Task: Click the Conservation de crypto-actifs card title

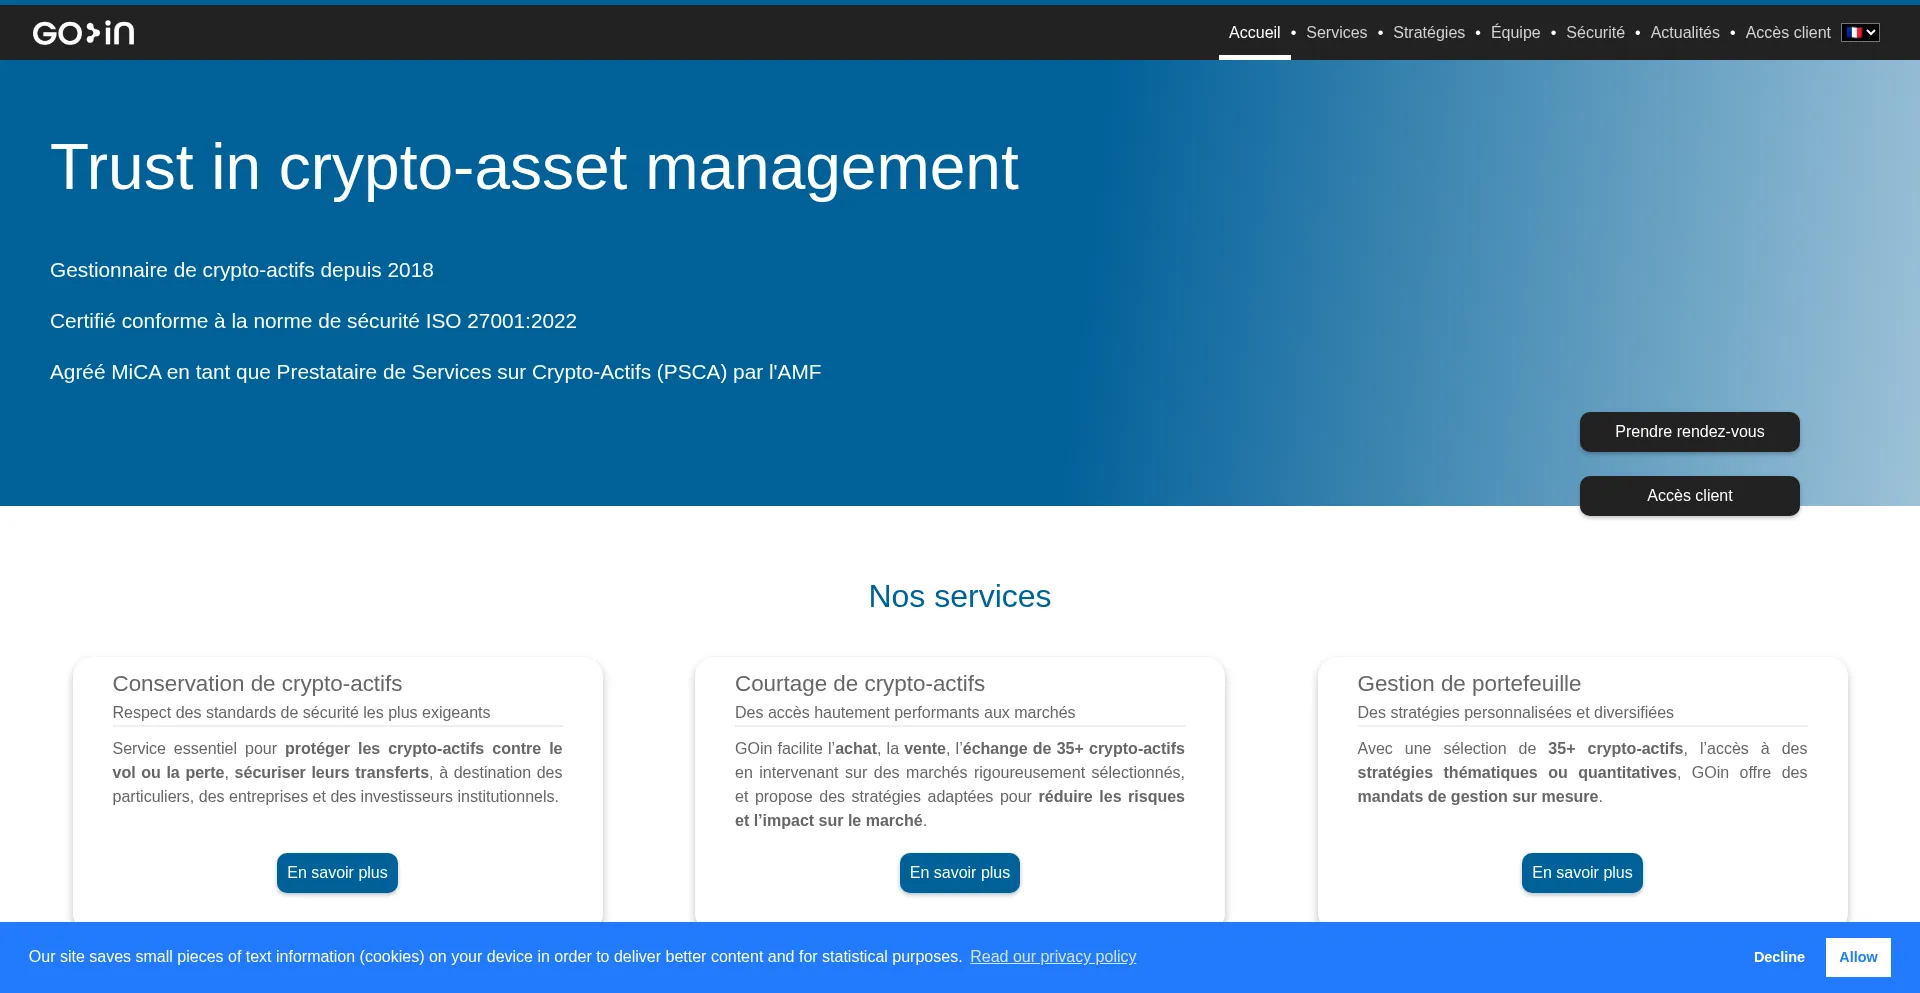Action: click(257, 684)
